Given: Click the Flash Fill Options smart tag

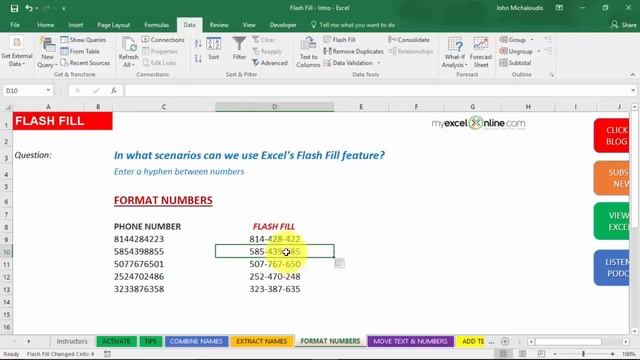Looking at the screenshot, I should [x=339, y=264].
